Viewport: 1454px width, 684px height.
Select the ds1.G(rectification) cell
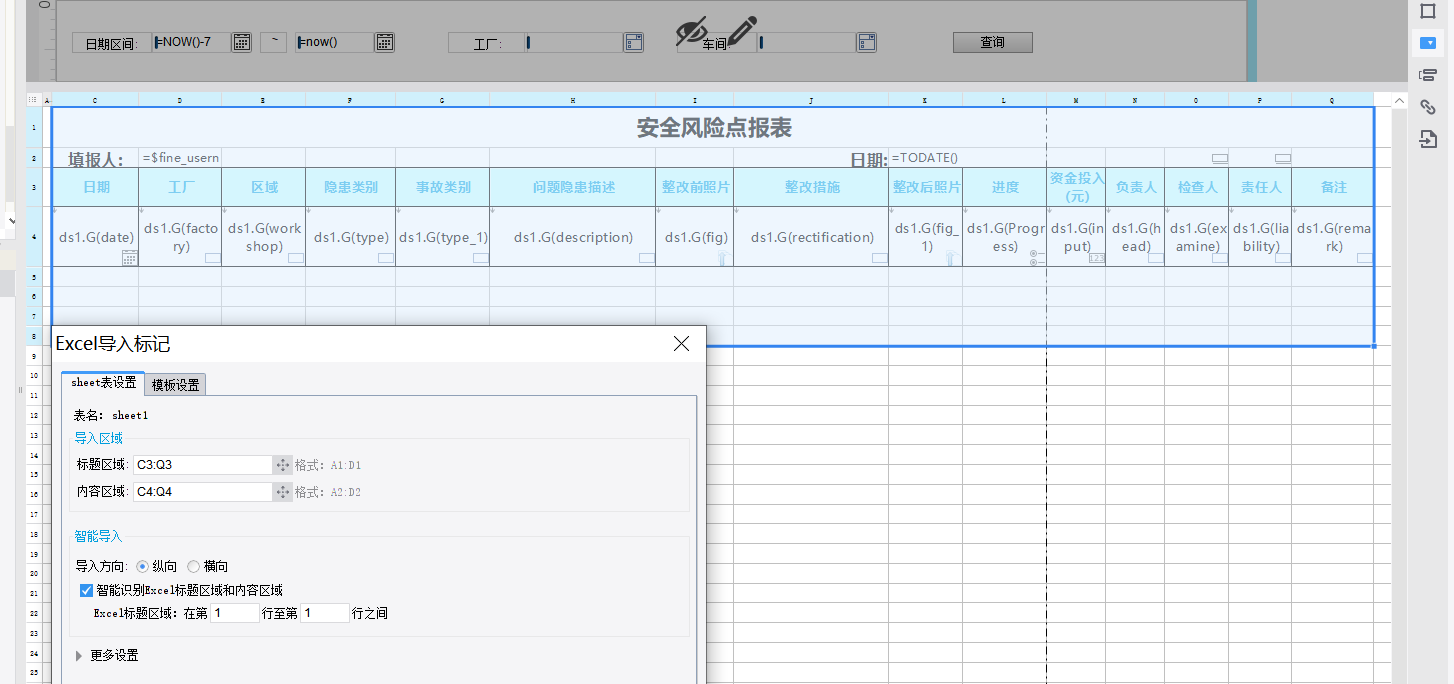coord(811,237)
